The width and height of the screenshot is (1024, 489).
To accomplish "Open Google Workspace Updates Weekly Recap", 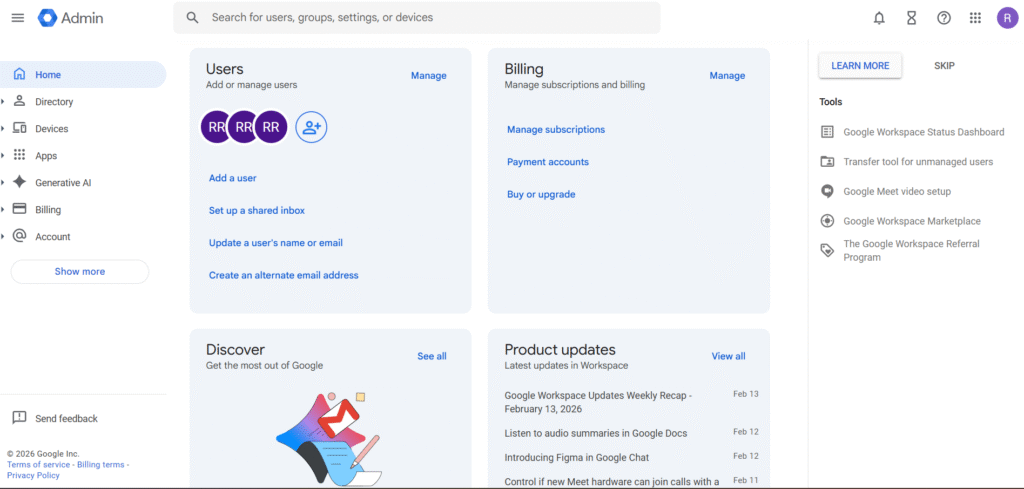I will pyautogui.click(x=598, y=402).
